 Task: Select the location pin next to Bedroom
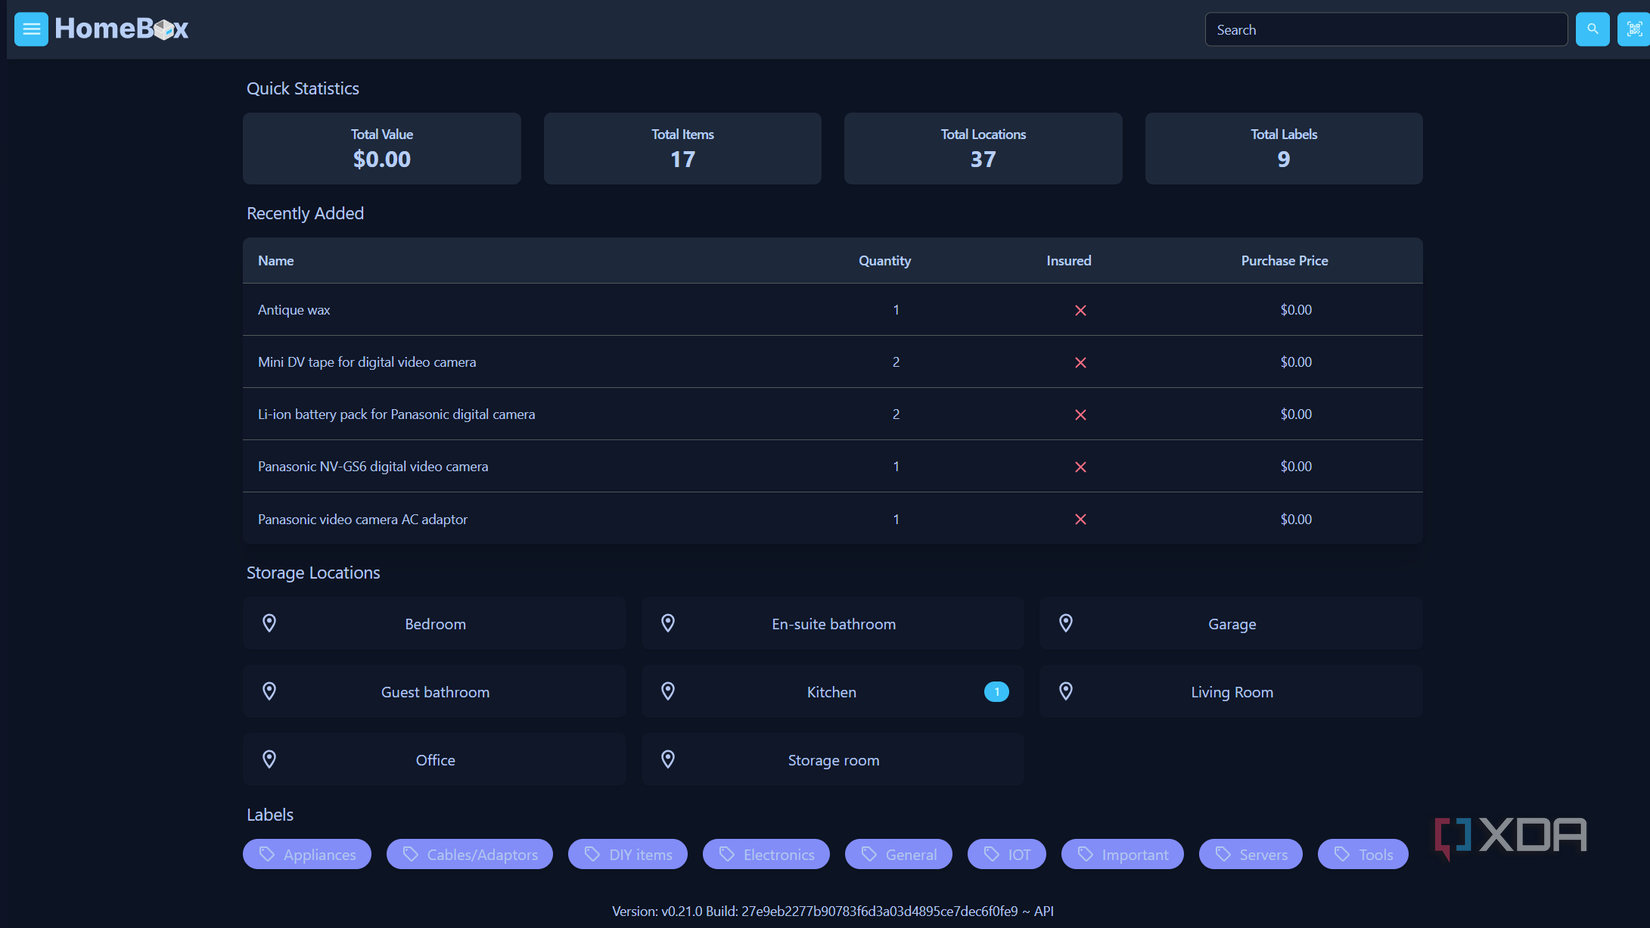tap(269, 622)
